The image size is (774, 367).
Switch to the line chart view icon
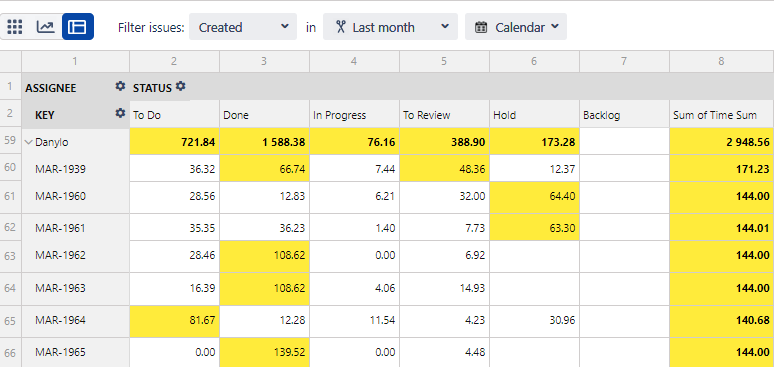(x=45, y=27)
